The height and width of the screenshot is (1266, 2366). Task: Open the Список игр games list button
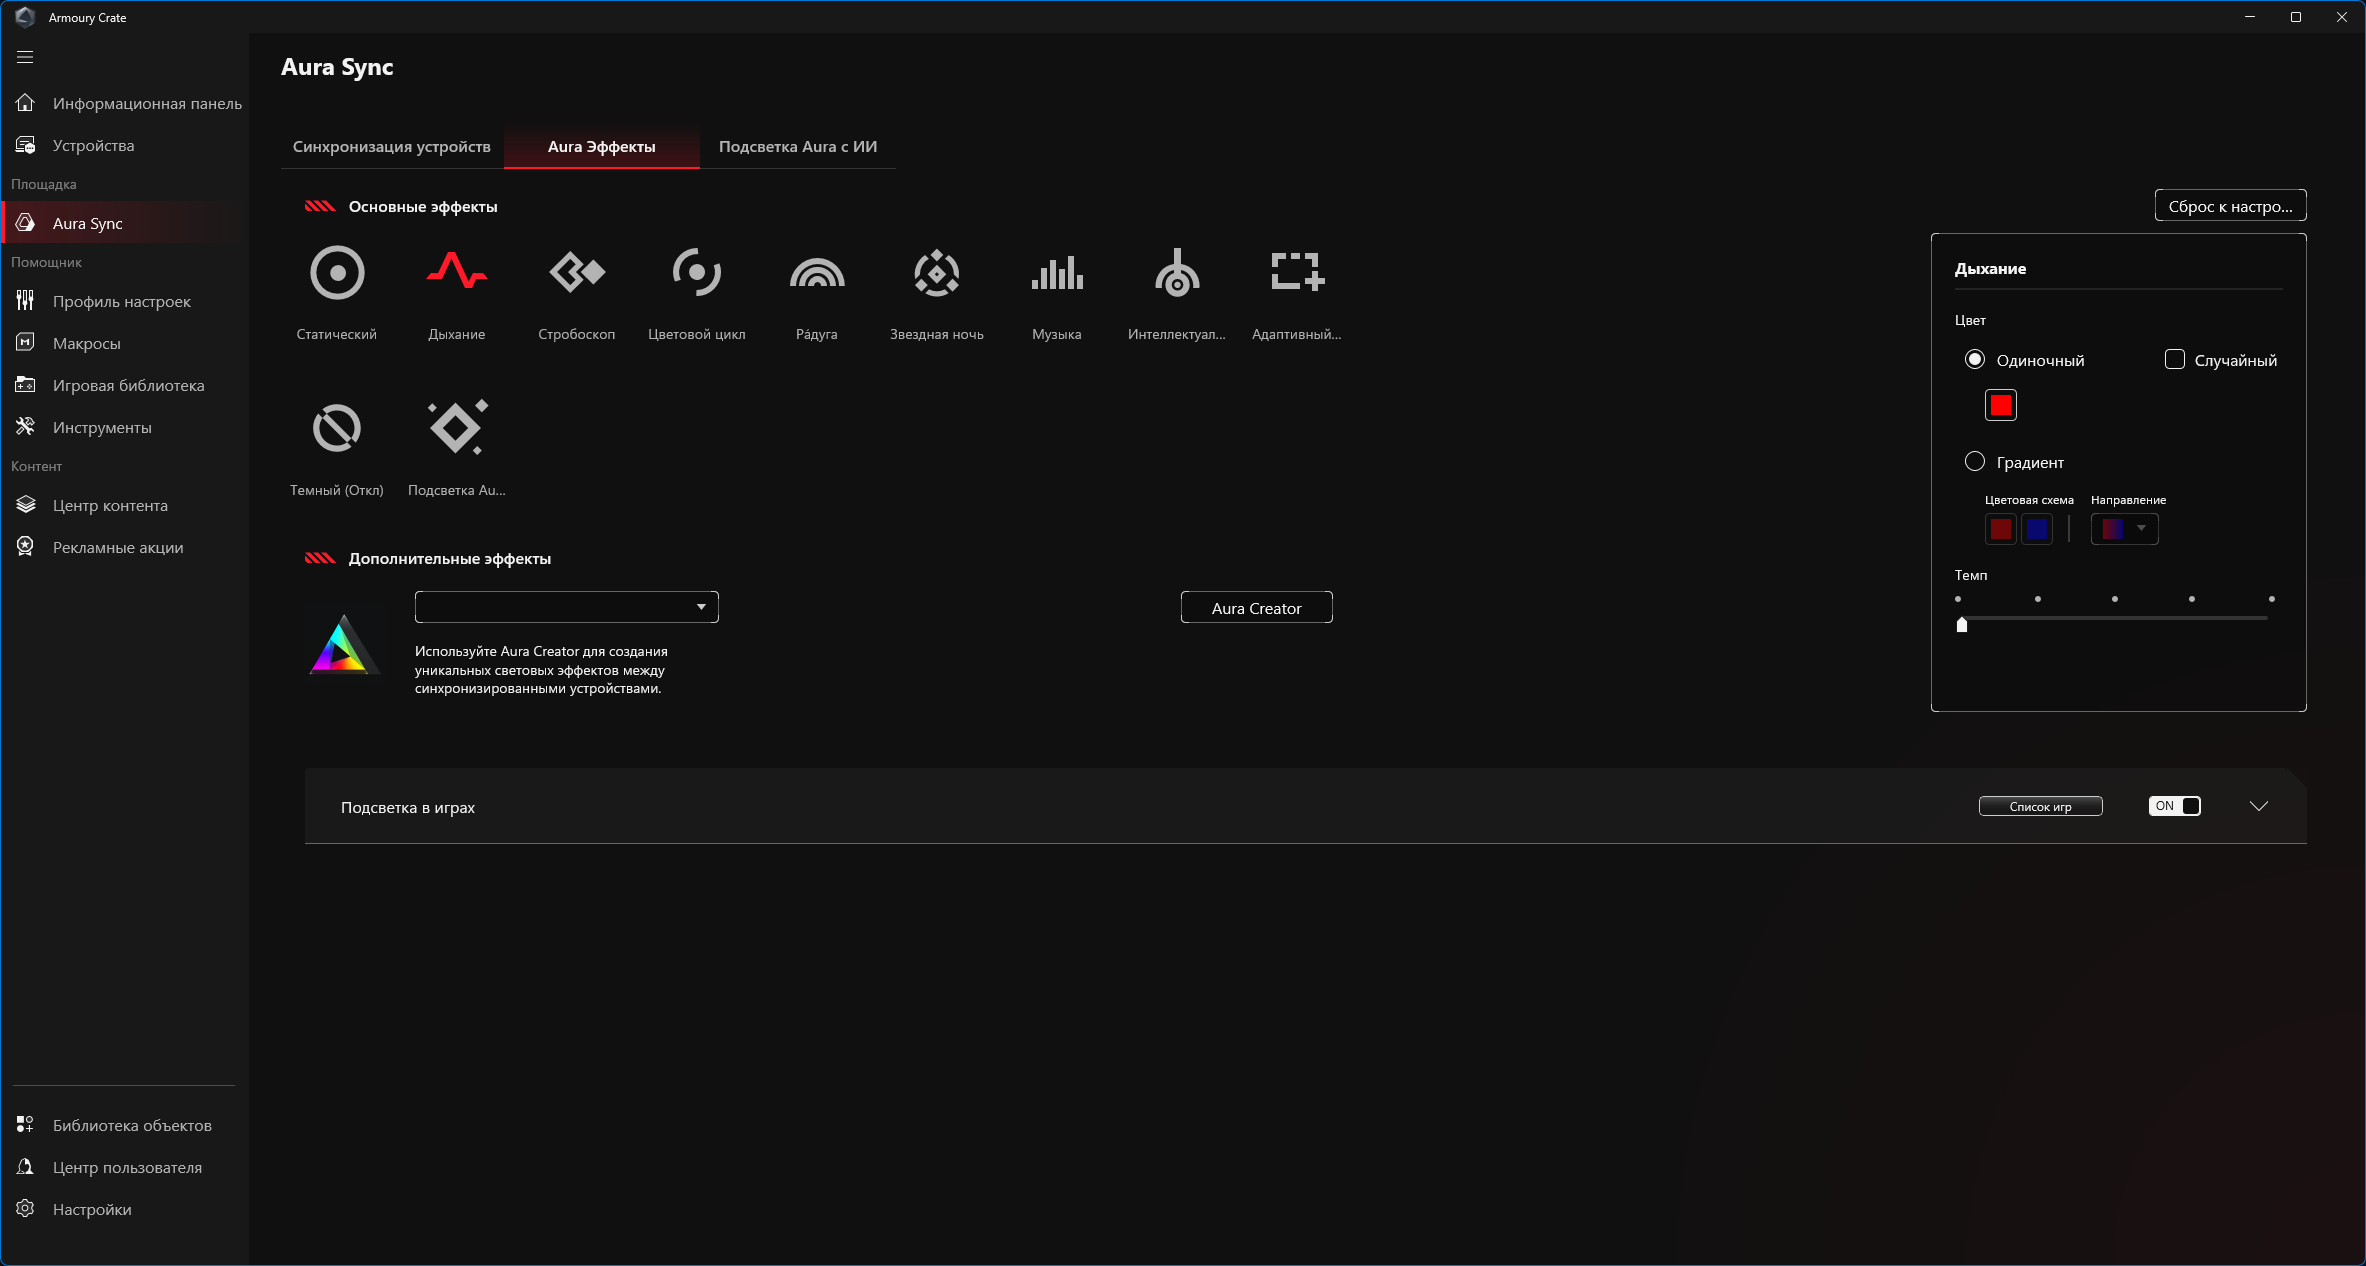pyautogui.click(x=2040, y=806)
